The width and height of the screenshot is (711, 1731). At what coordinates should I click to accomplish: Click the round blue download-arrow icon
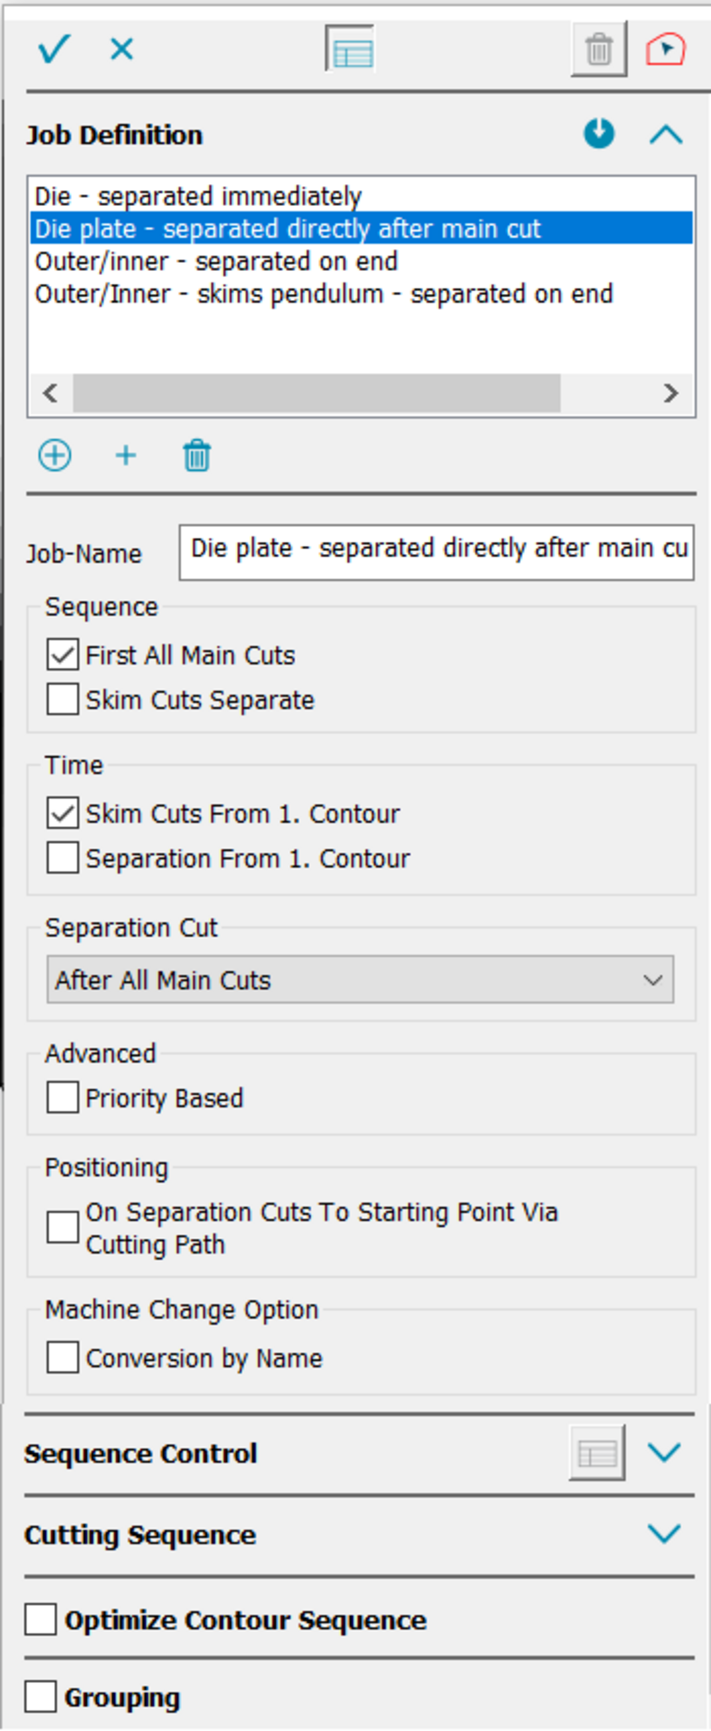click(x=599, y=134)
